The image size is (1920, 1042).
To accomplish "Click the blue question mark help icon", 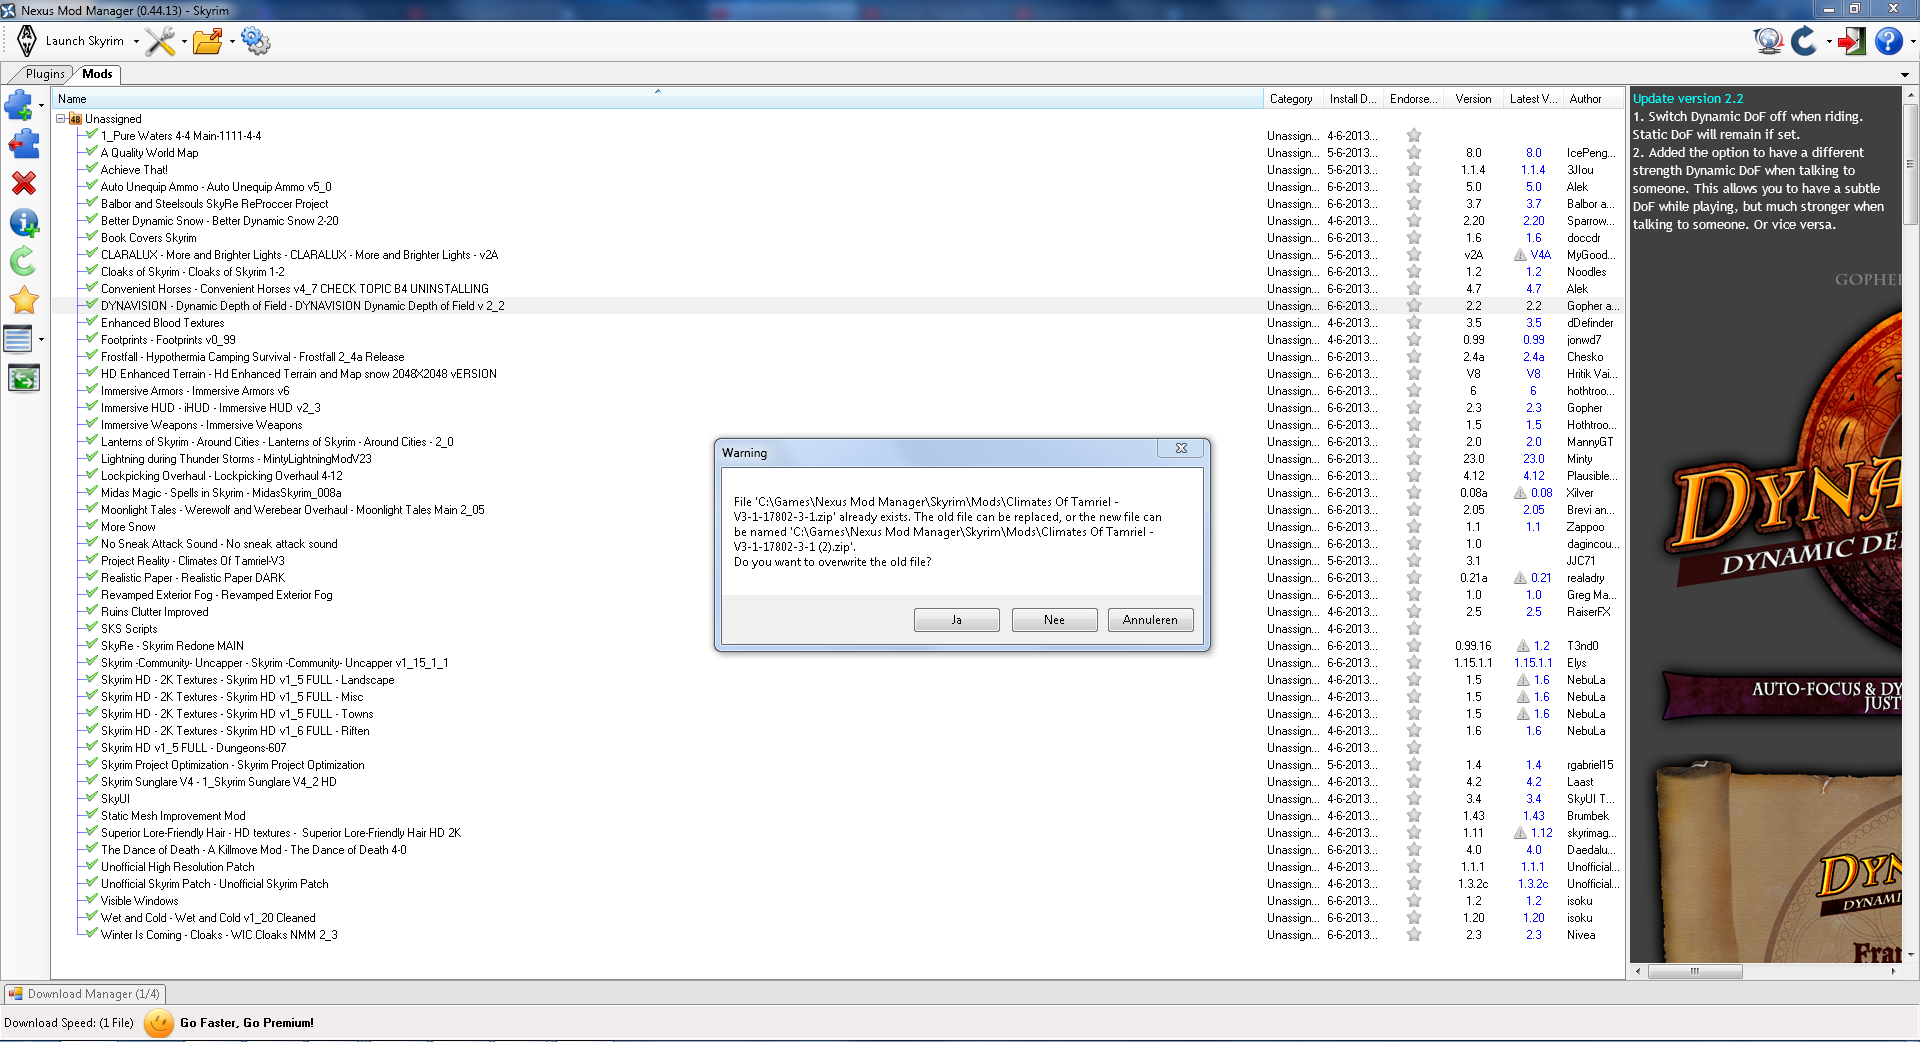I will tap(1888, 41).
